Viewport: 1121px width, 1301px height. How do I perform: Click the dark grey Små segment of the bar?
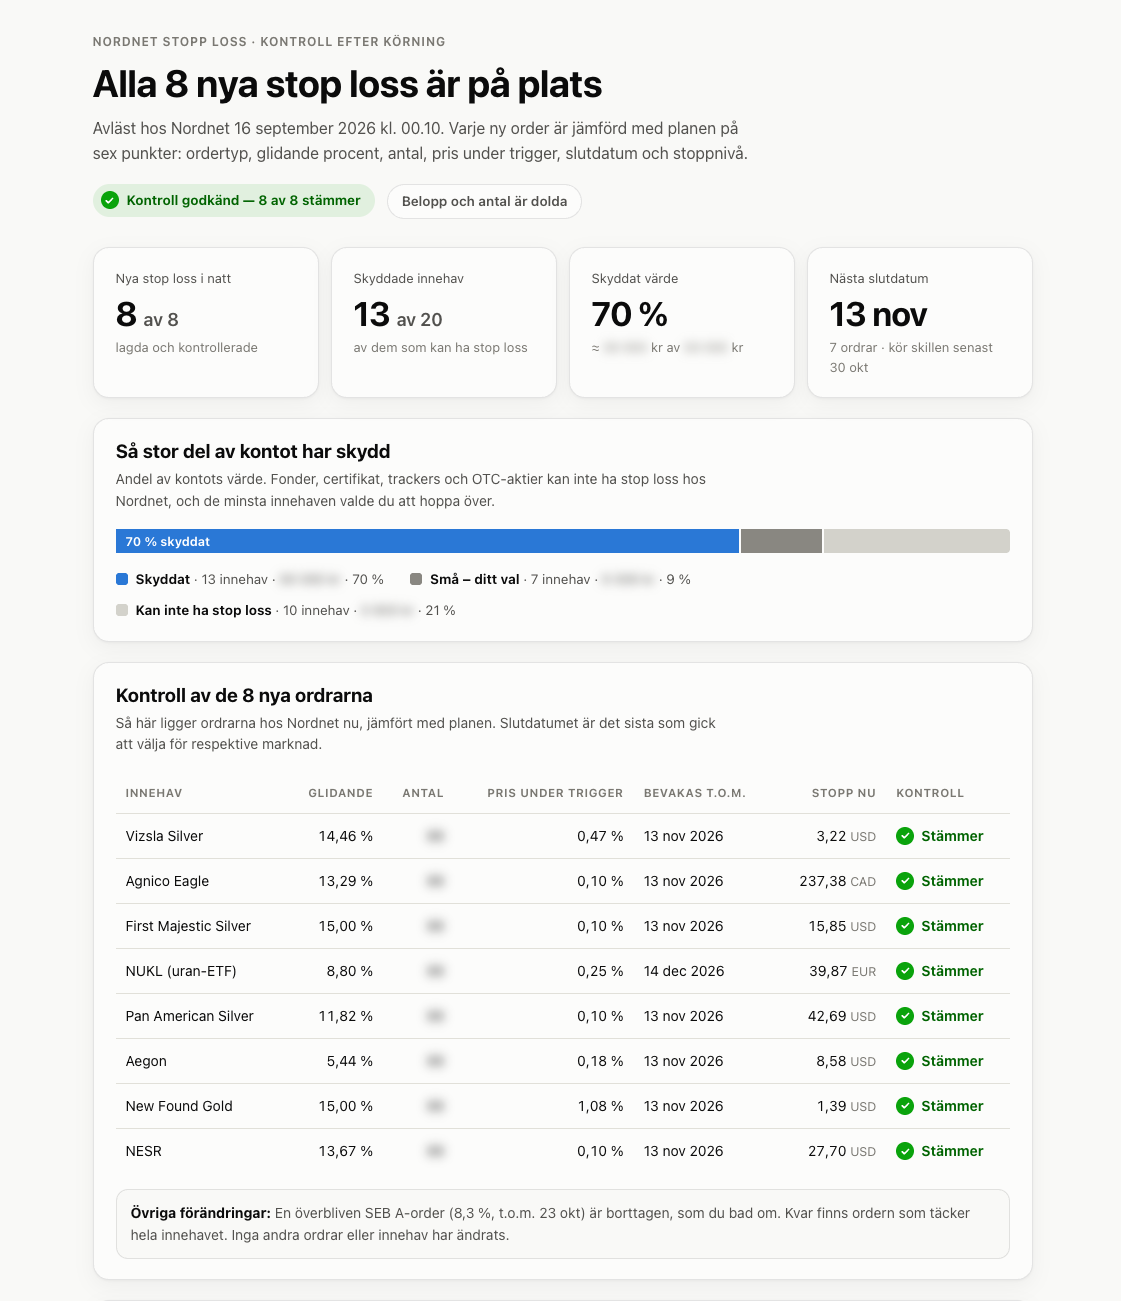781,541
